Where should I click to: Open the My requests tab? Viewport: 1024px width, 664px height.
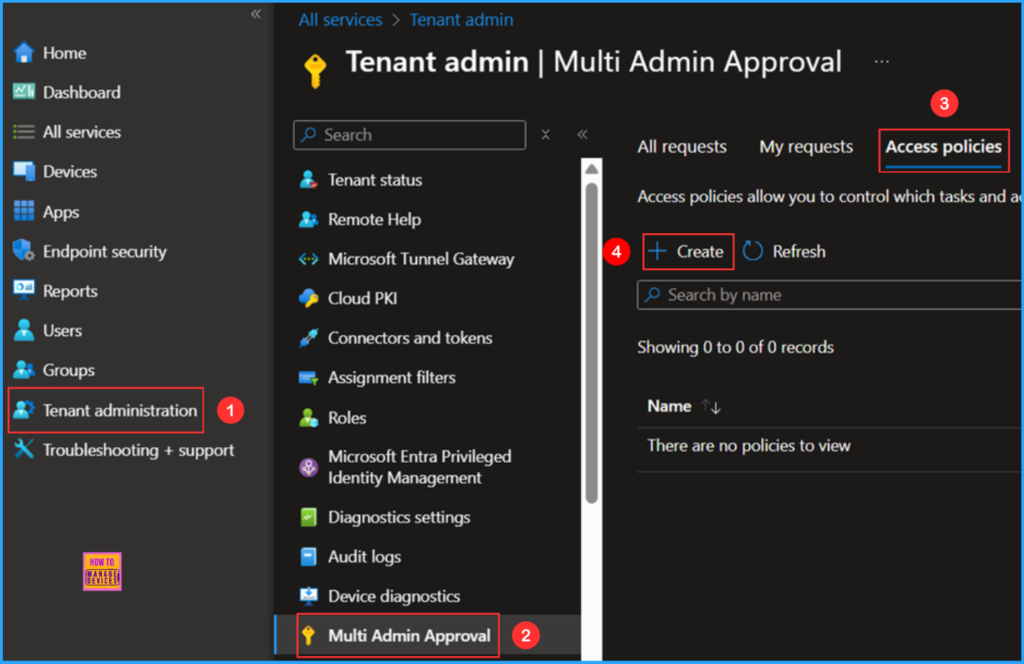click(x=805, y=146)
